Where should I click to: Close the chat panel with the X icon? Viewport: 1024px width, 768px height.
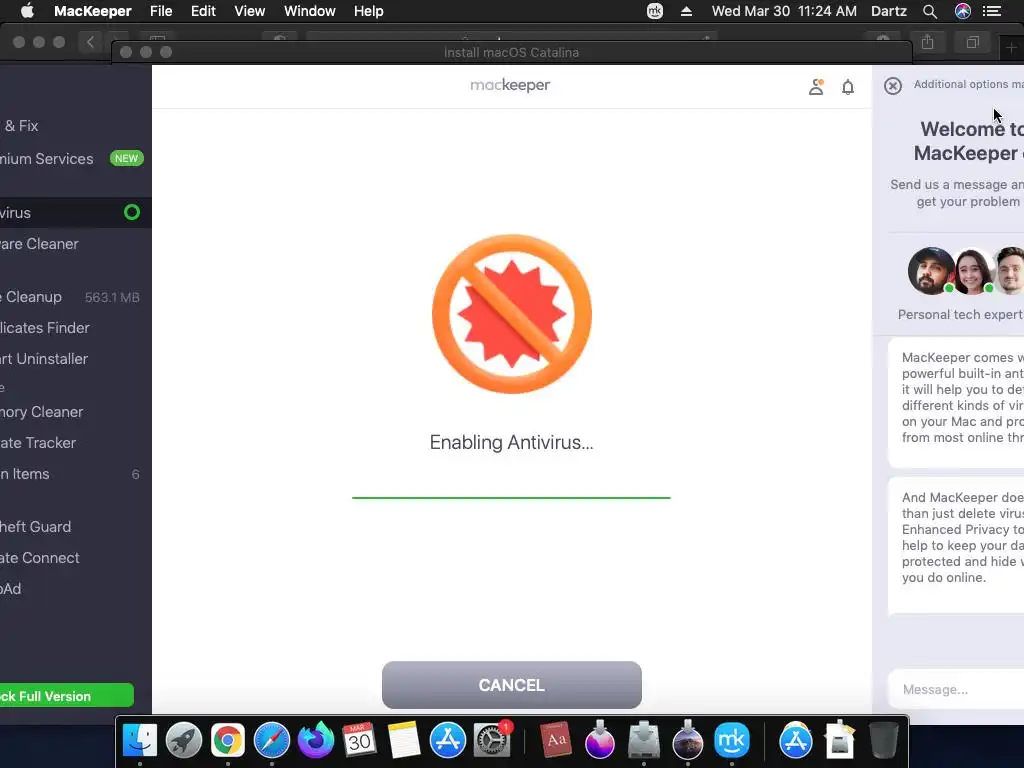(x=893, y=86)
